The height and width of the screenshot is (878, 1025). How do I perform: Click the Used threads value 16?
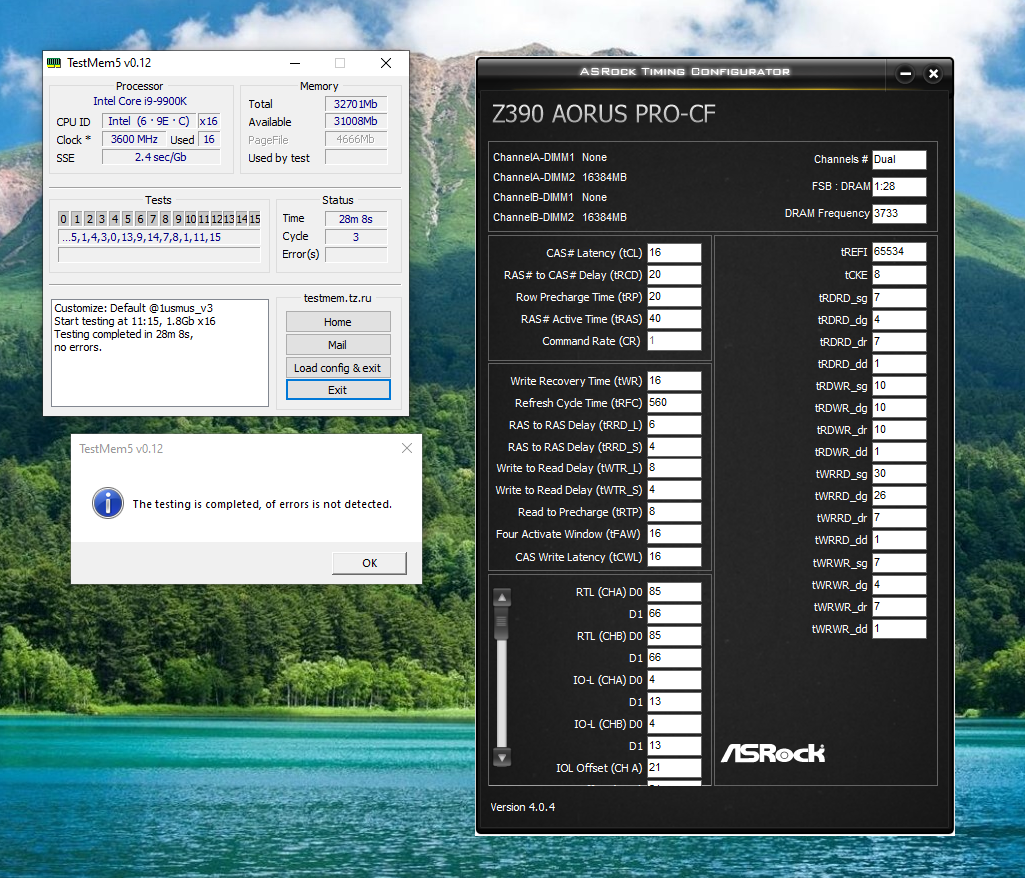209,139
